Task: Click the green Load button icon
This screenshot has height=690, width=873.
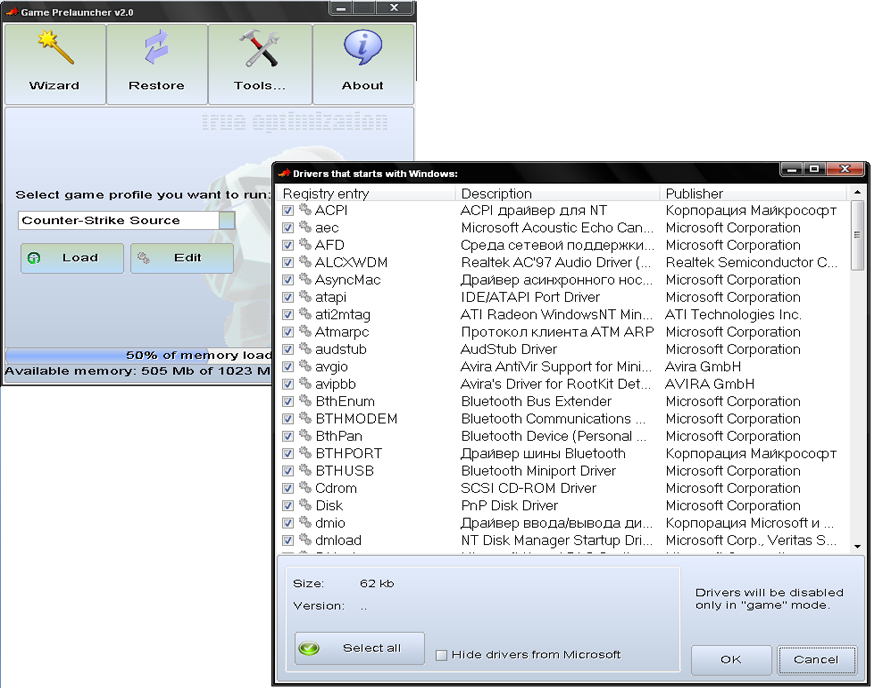Action: tap(34, 258)
